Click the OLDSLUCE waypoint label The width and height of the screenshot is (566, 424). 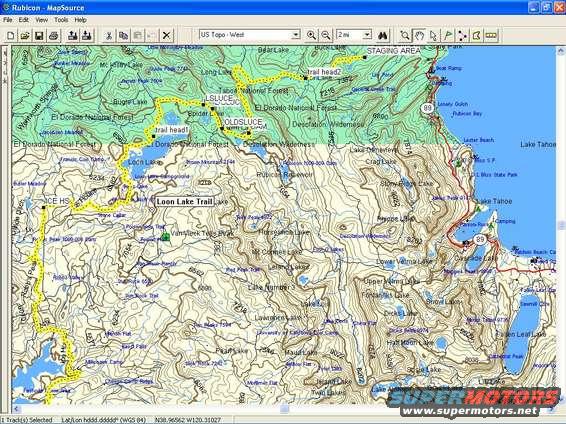243,122
